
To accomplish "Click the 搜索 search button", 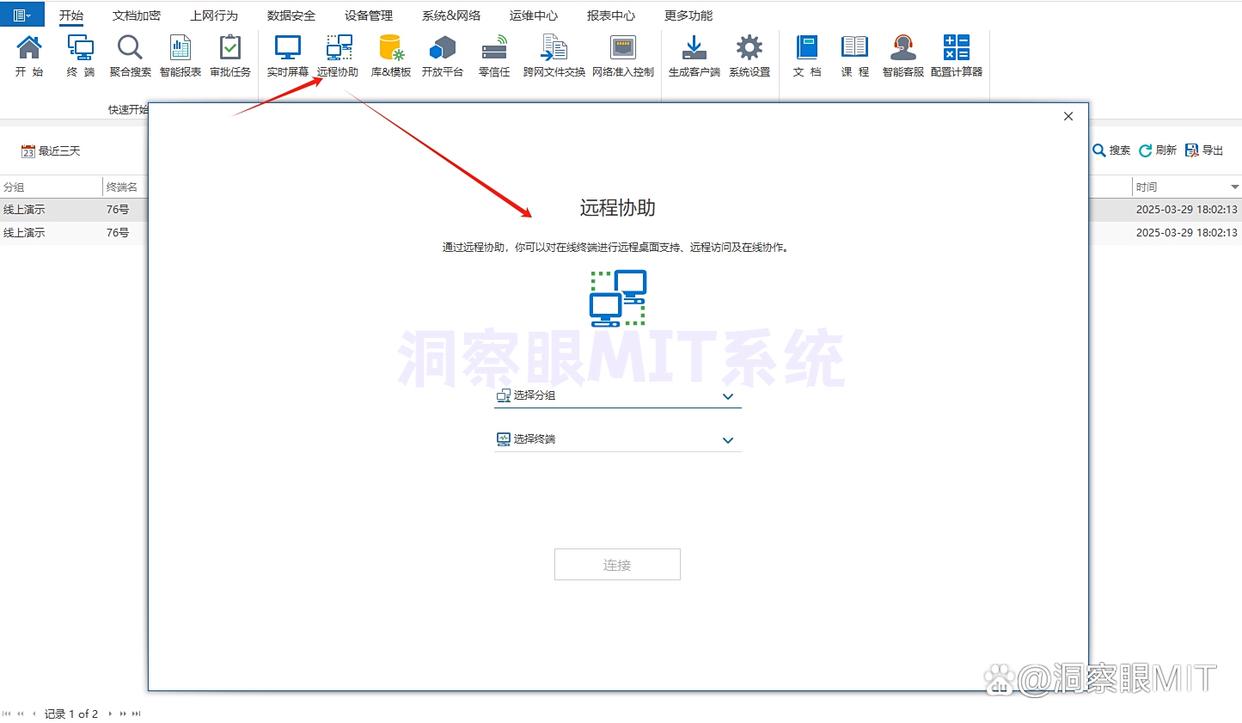I will pyautogui.click(x=1111, y=150).
